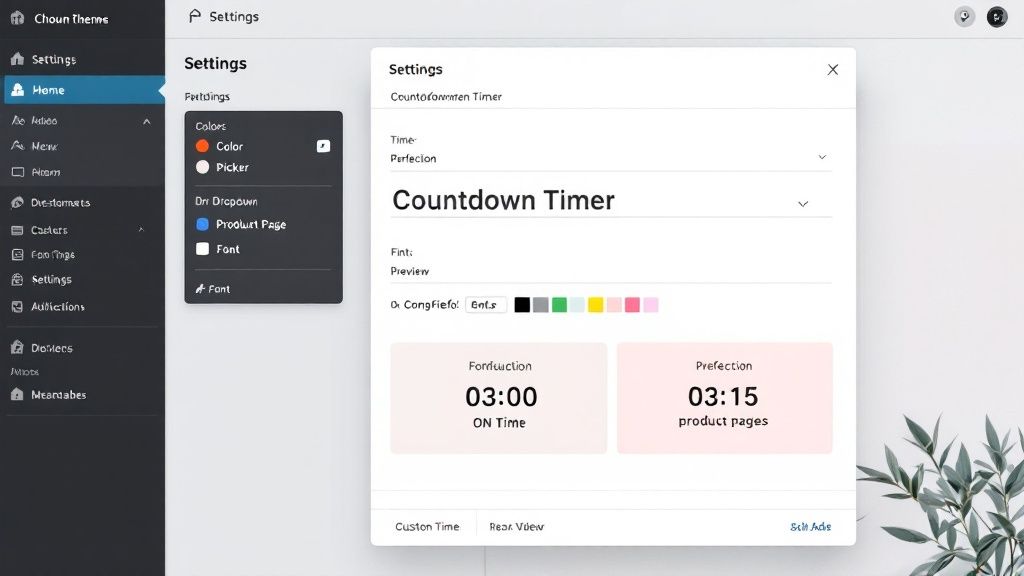Switch to the Custon Time tab
The width and height of the screenshot is (1024, 576).
pyautogui.click(x=427, y=526)
